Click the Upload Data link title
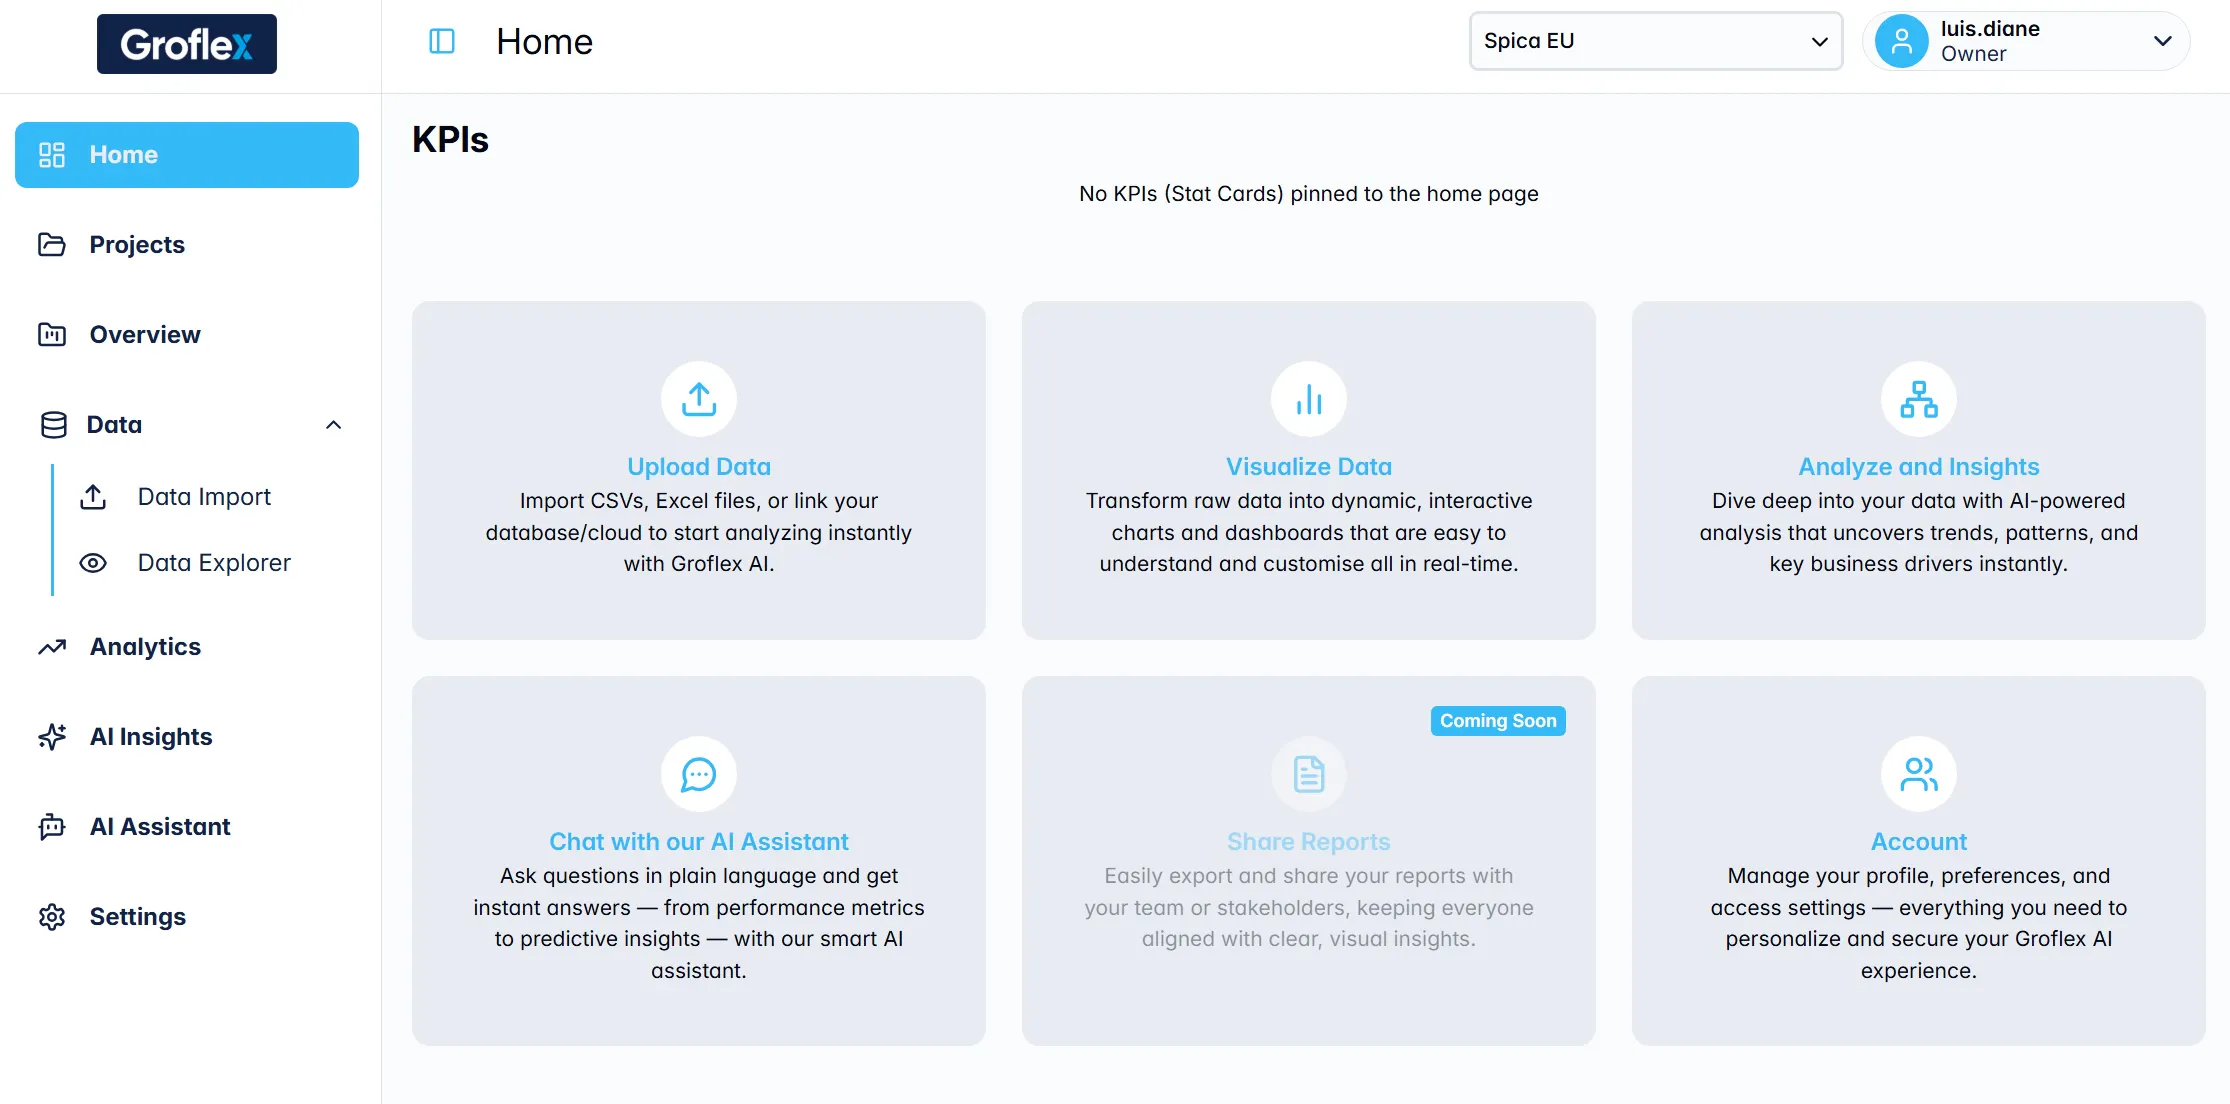This screenshot has width=2230, height=1104. tap(699, 467)
